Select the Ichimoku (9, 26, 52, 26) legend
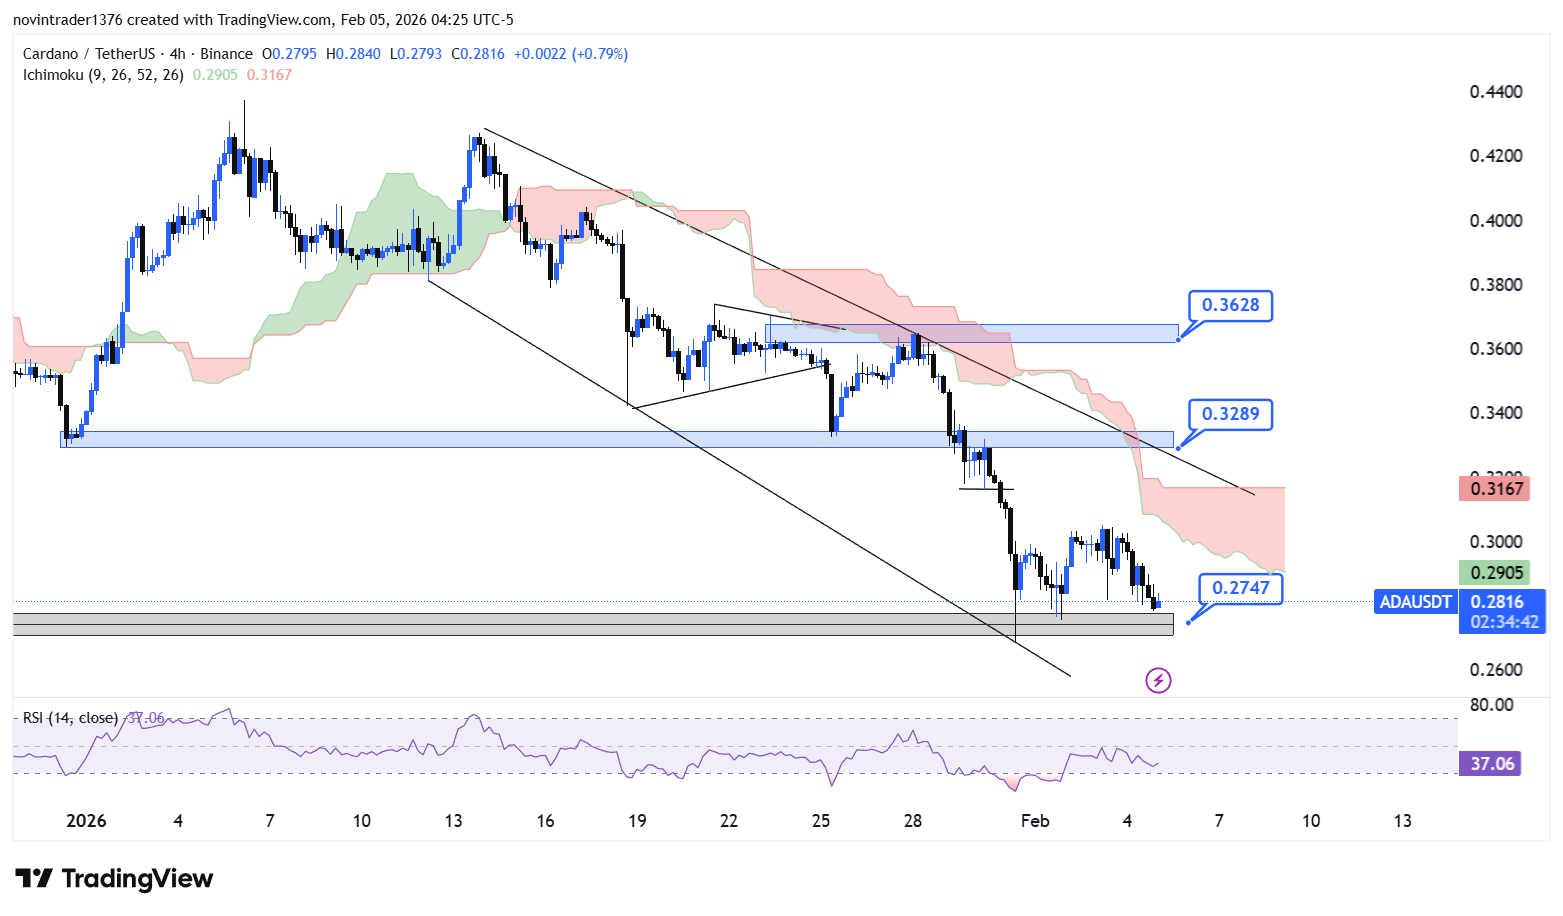 click(x=103, y=75)
